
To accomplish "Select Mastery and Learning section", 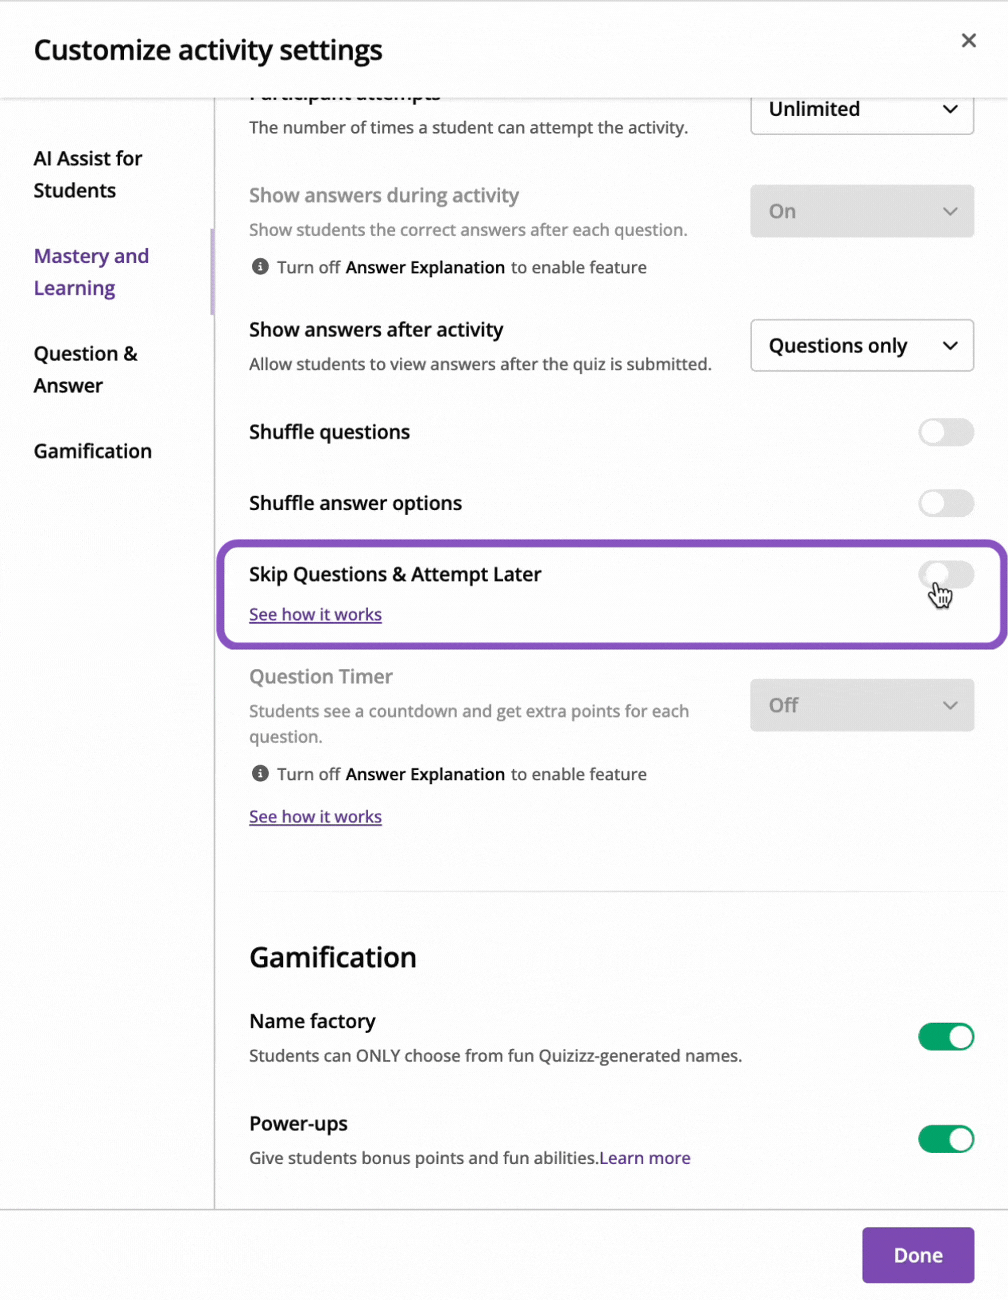I will point(91,272).
